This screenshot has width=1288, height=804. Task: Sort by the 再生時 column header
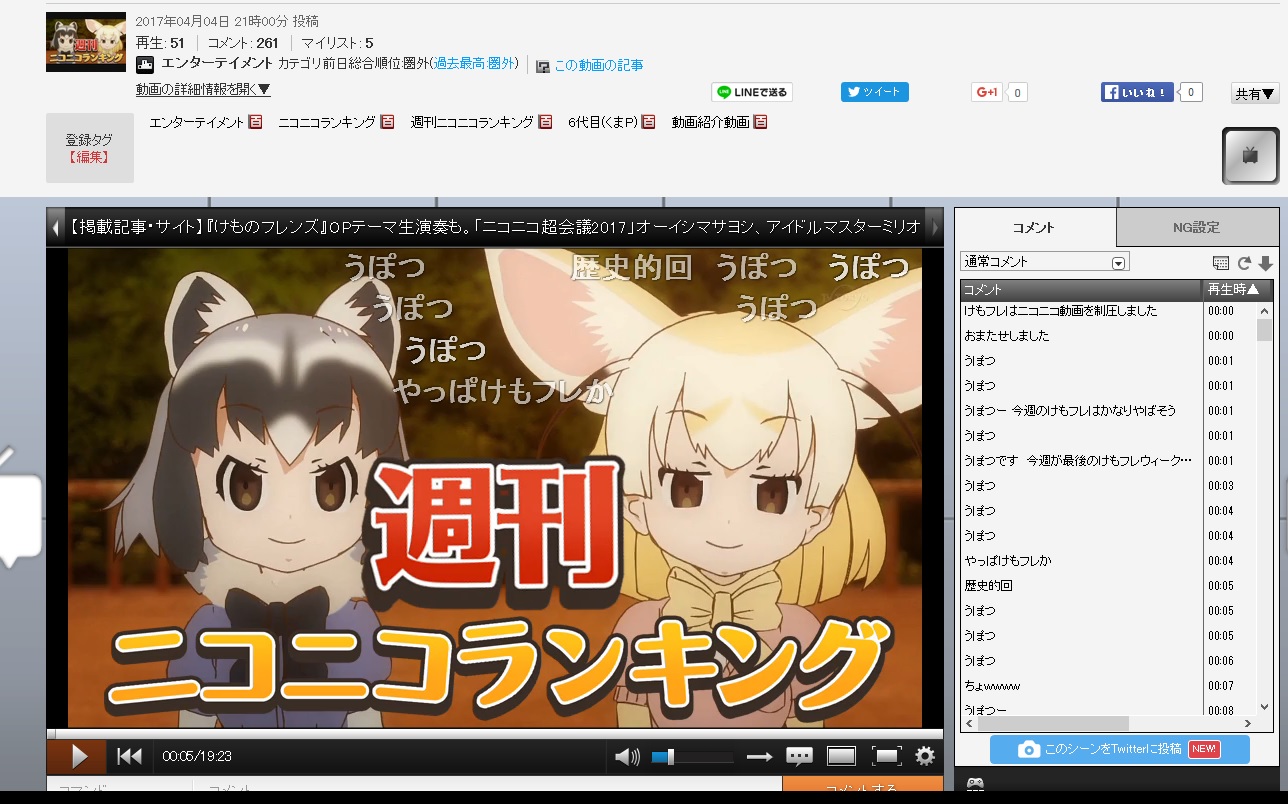1235,290
